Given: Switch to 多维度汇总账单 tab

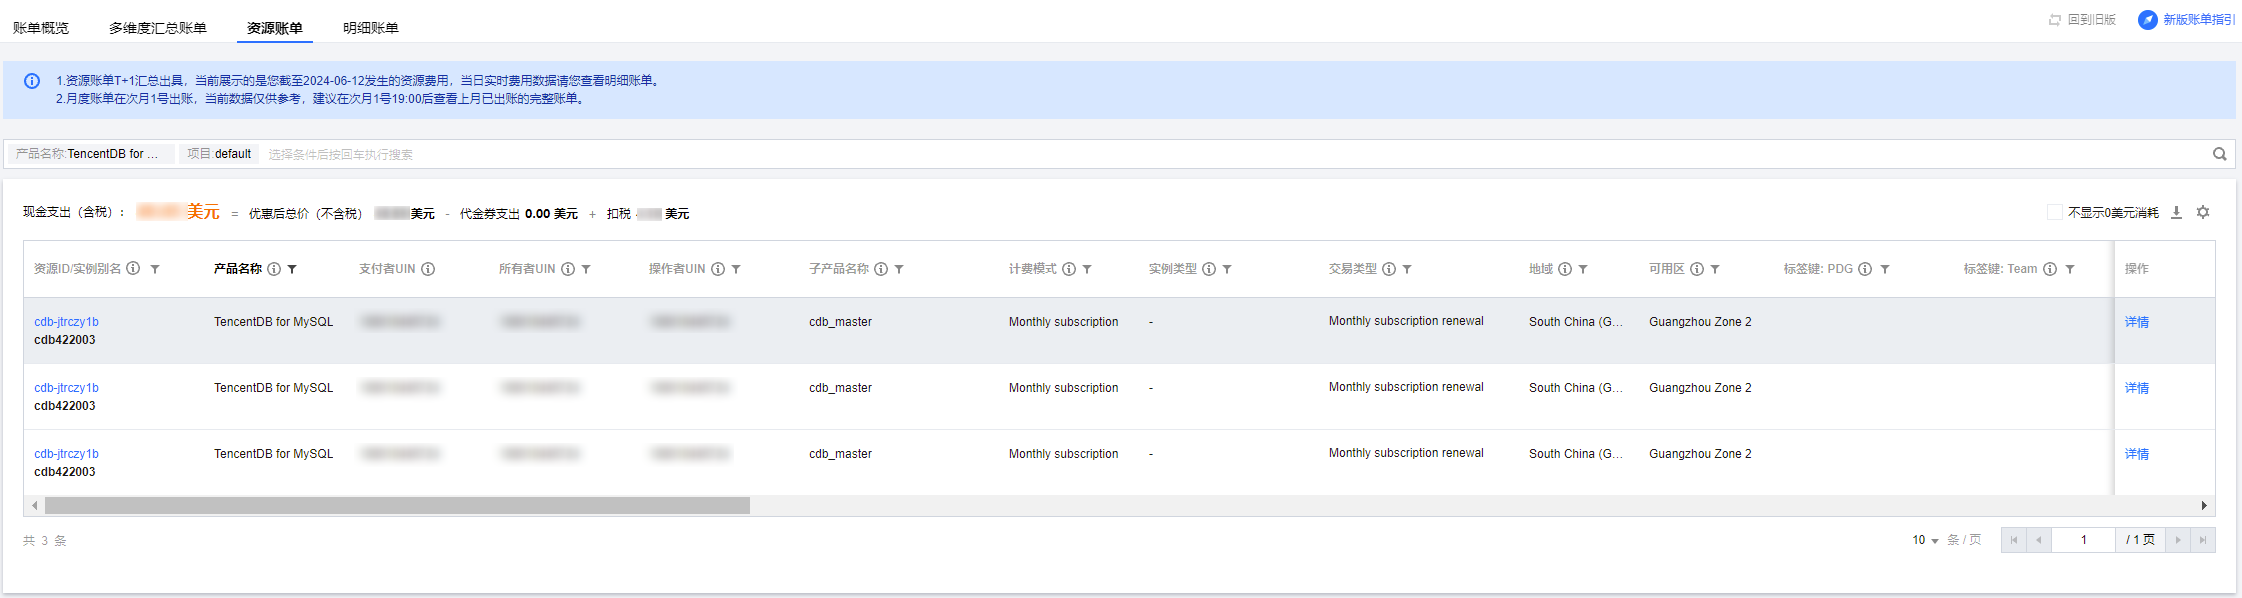Looking at the screenshot, I should (x=158, y=28).
